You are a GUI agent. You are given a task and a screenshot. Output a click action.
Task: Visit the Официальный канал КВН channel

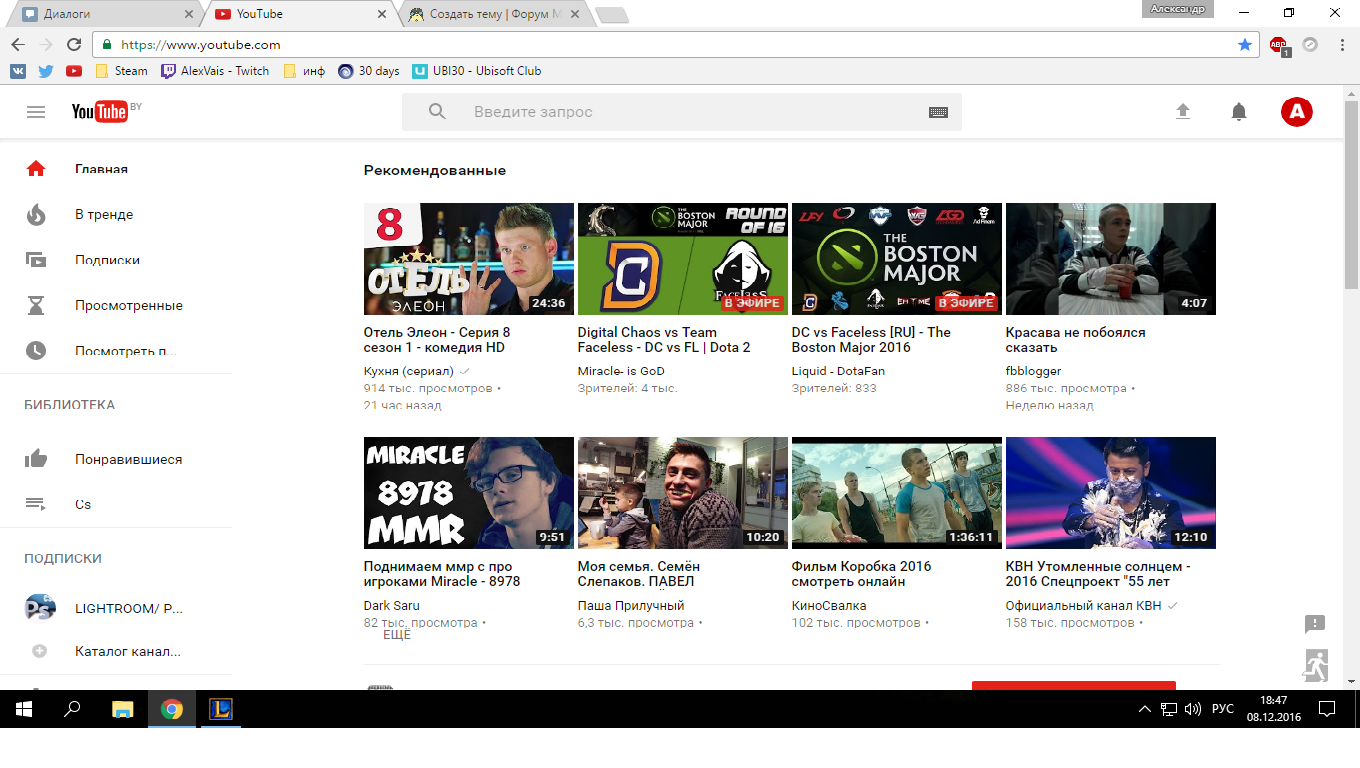[x=1084, y=605]
